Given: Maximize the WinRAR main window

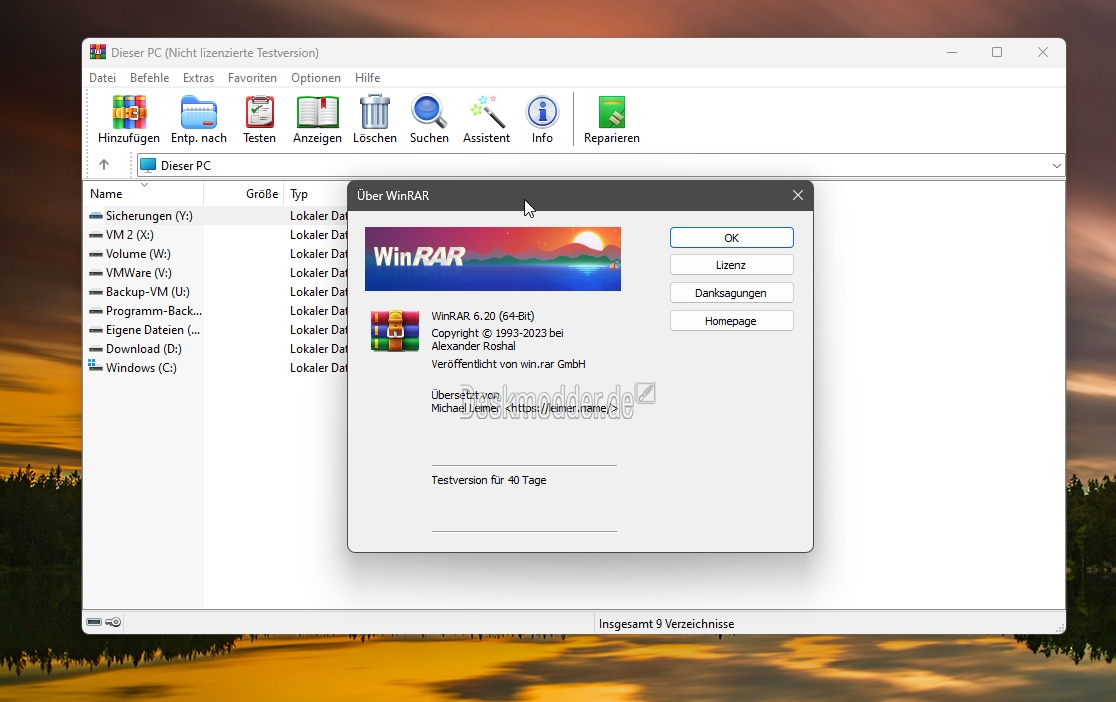Looking at the screenshot, I should (997, 52).
